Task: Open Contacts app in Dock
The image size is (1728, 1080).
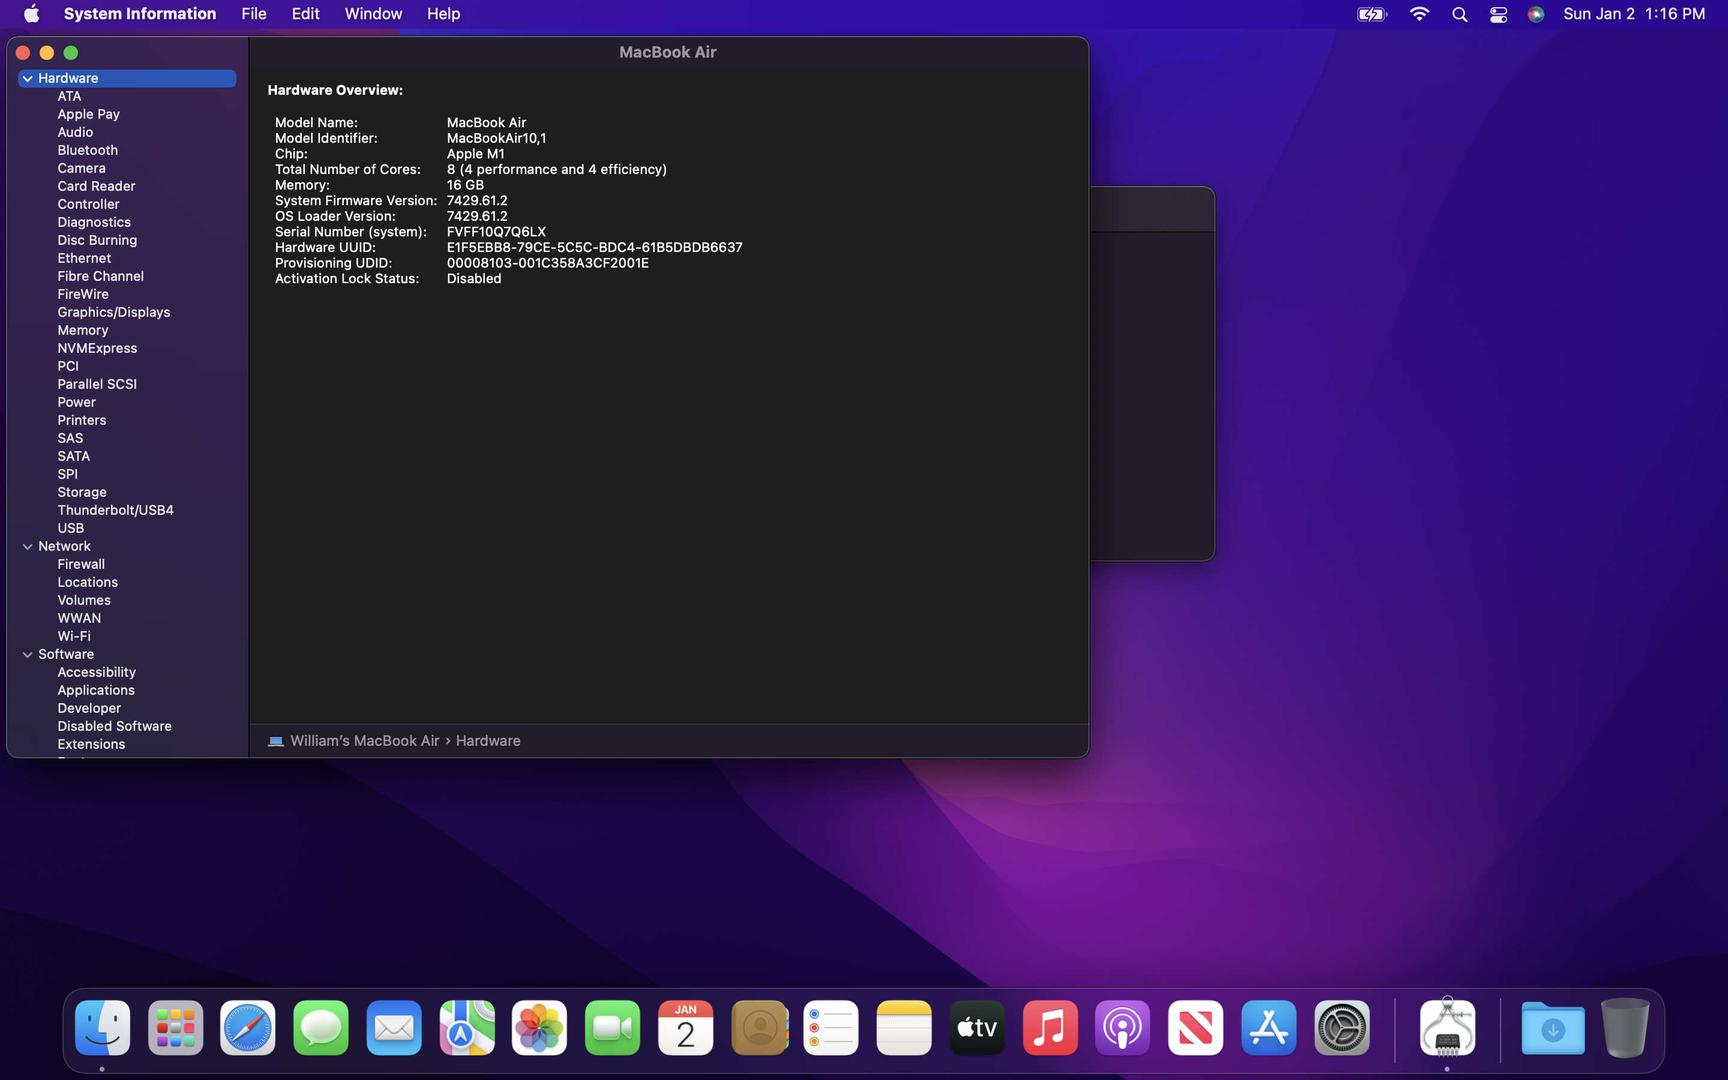Action: (x=759, y=1028)
